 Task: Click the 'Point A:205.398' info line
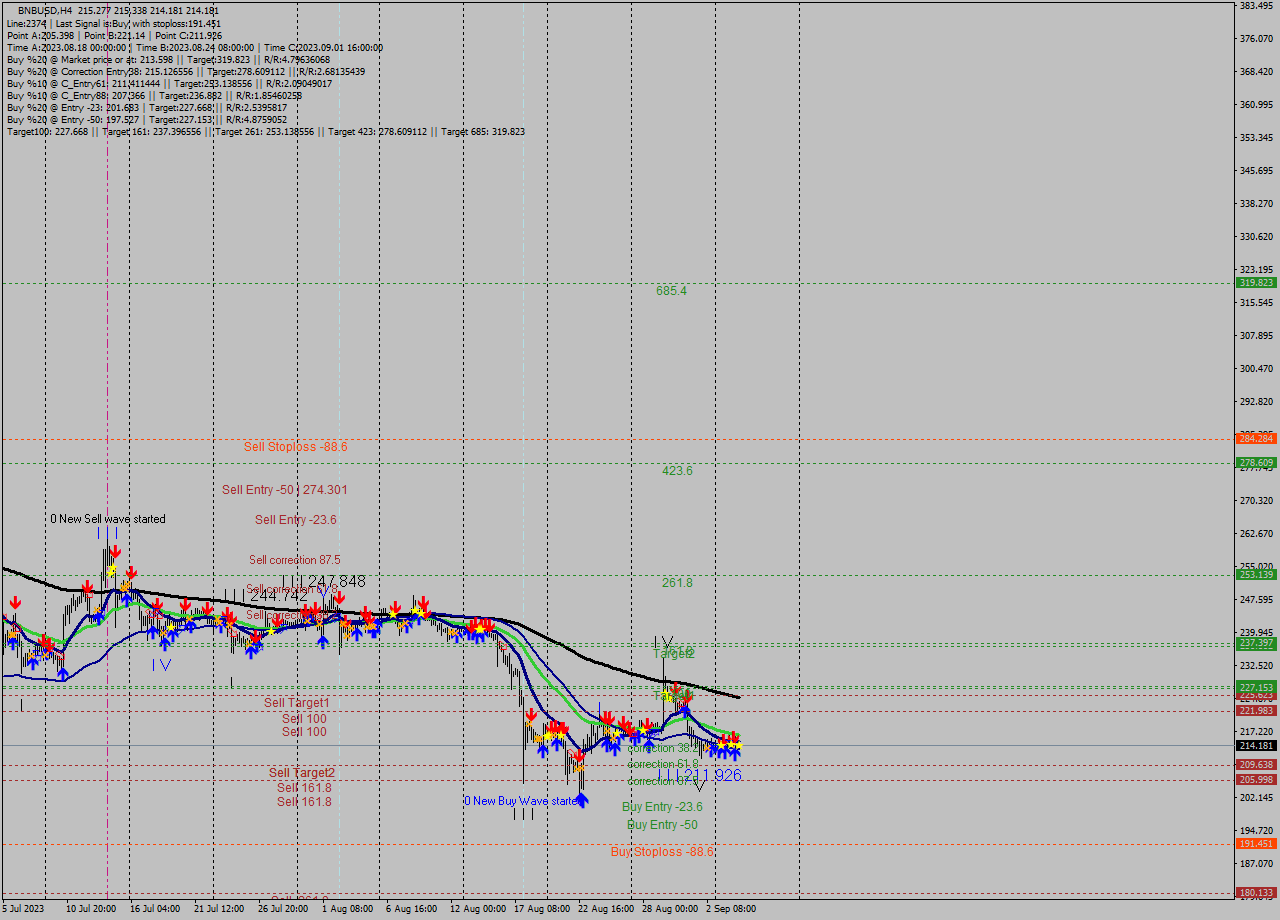coord(114,35)
